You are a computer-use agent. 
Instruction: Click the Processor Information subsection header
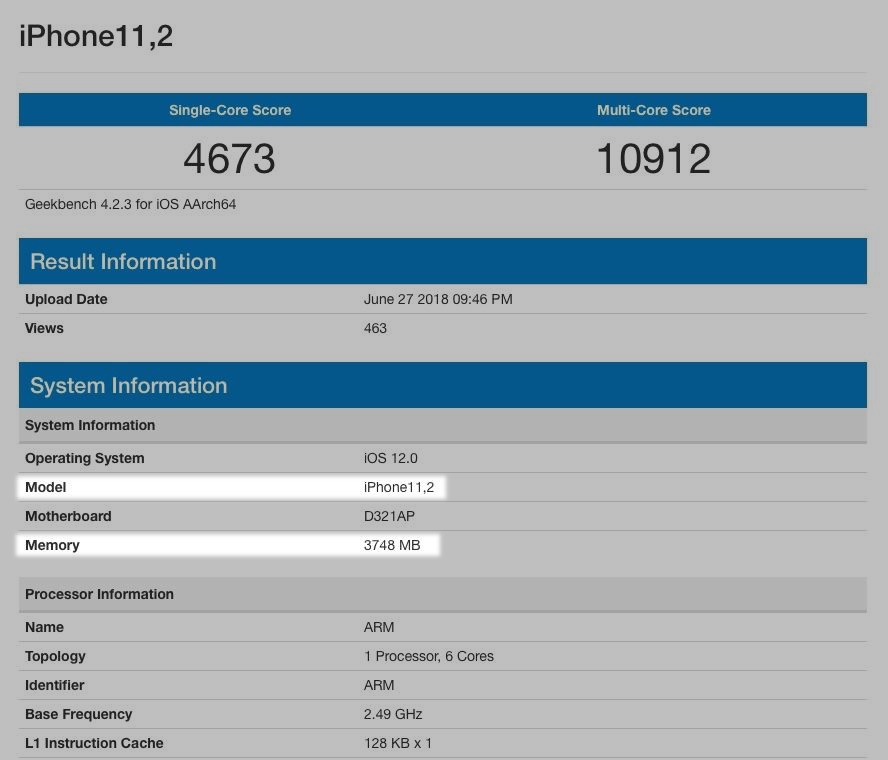99,594
